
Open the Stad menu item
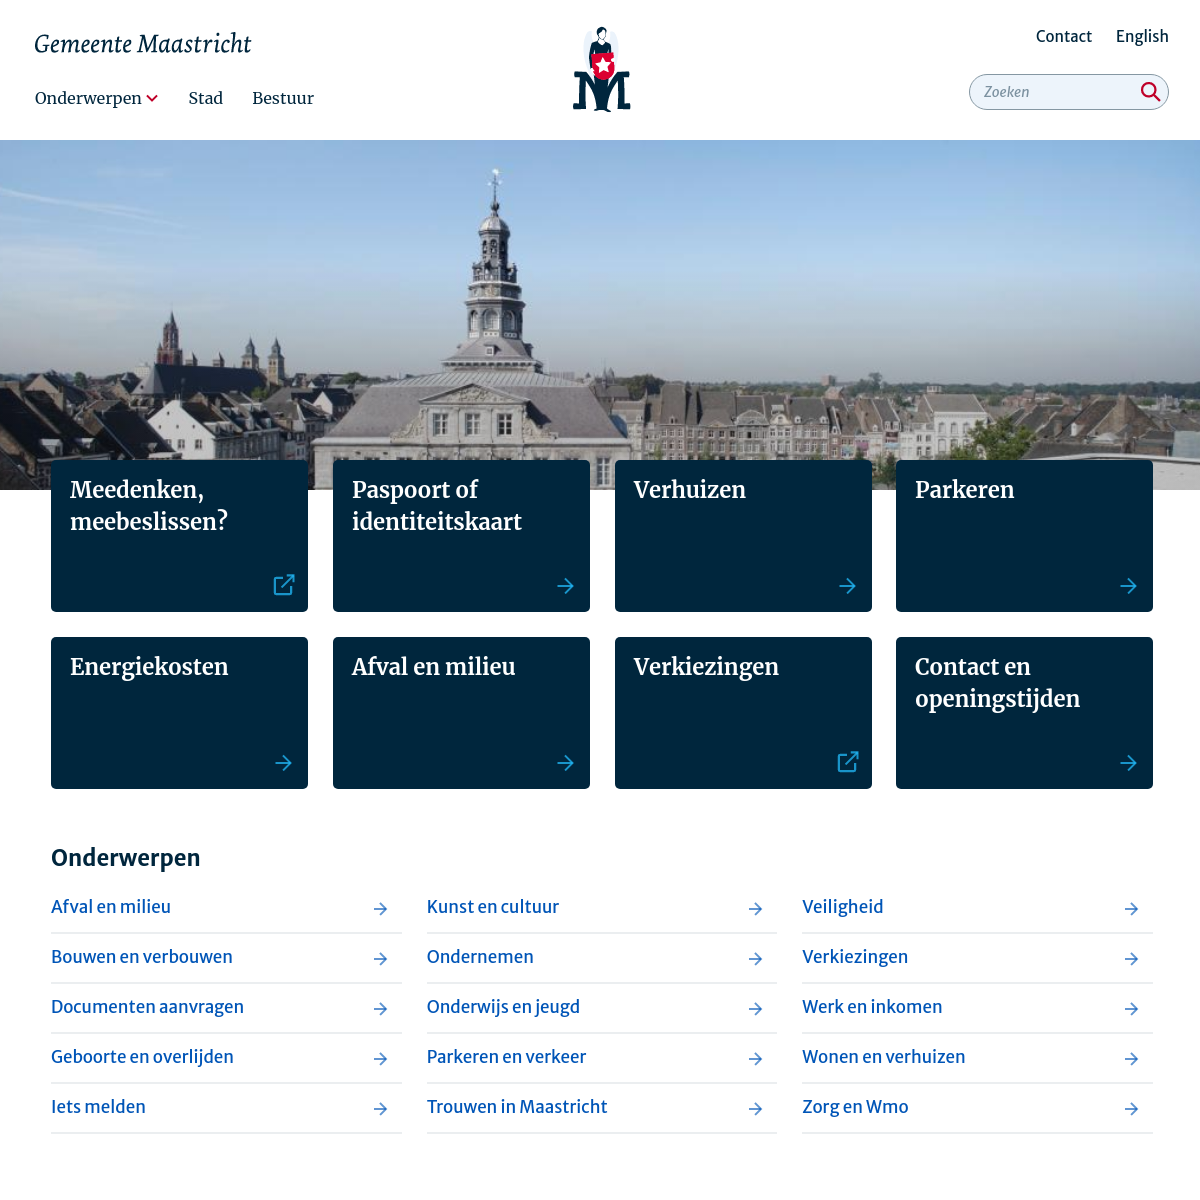(x=205, y=98)
